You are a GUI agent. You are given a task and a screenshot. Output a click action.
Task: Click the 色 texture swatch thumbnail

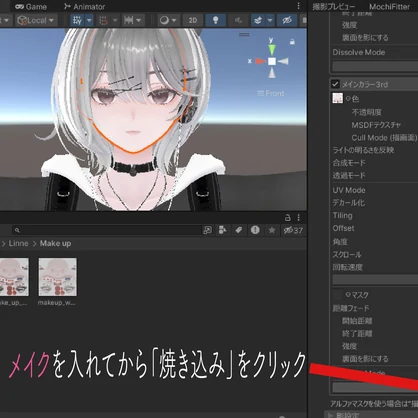click(x=338, y=98)
